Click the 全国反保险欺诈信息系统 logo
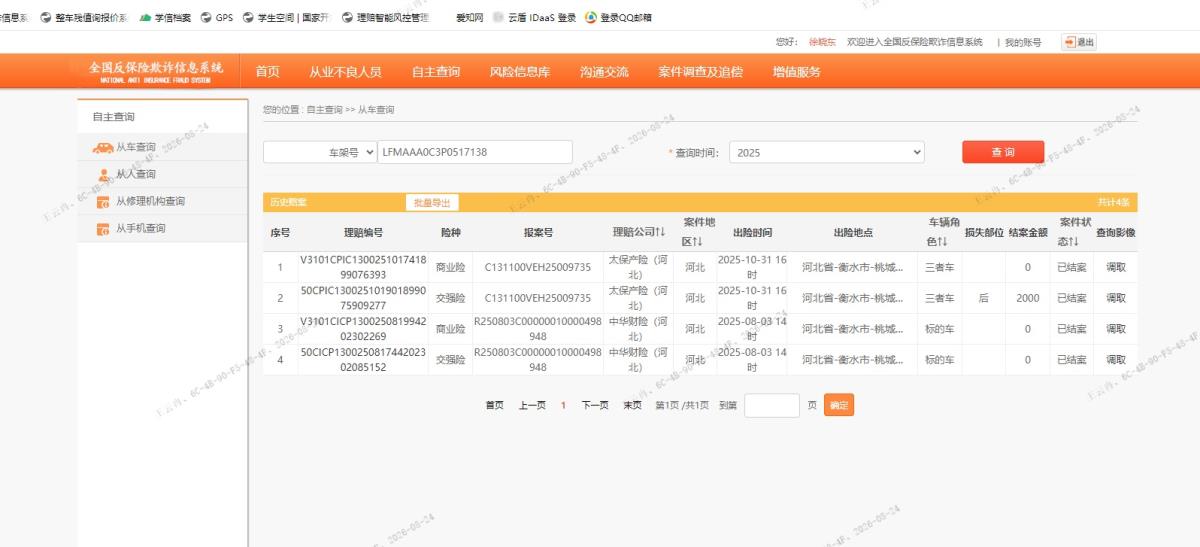This screenshot has height=547, width=1200. [155, 71]
